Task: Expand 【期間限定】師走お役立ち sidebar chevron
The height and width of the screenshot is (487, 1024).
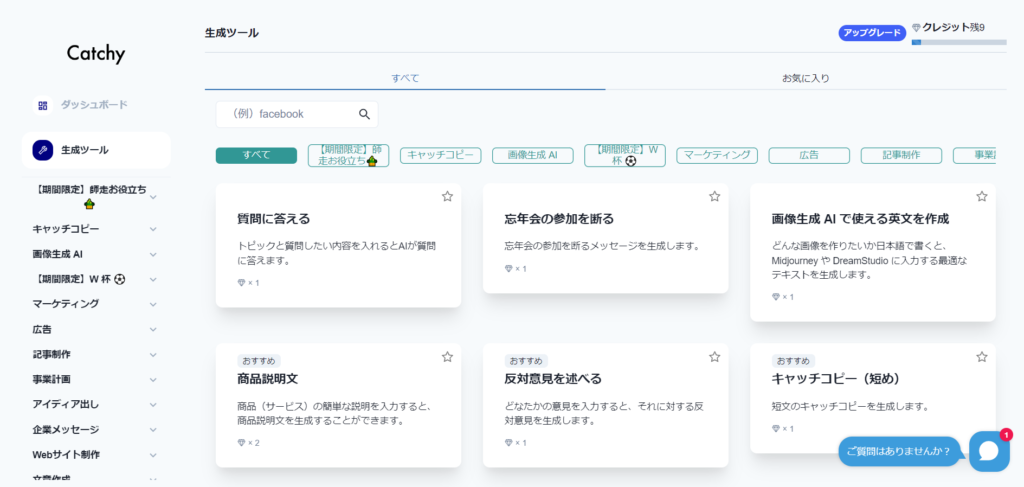Action: point(153,196)
